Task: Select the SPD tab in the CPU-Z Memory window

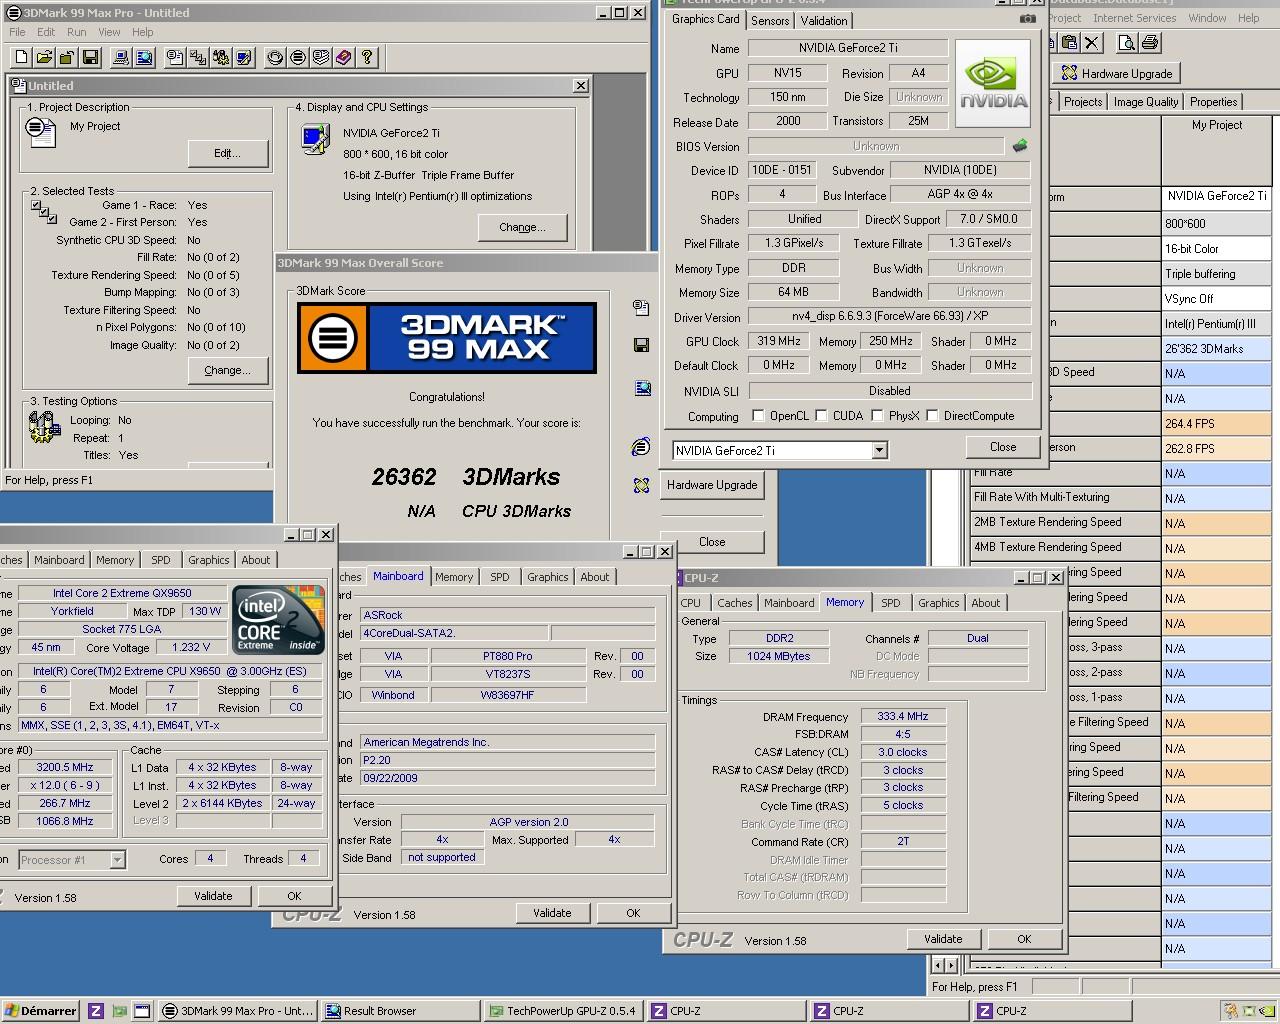Action: tap(890, 603)
